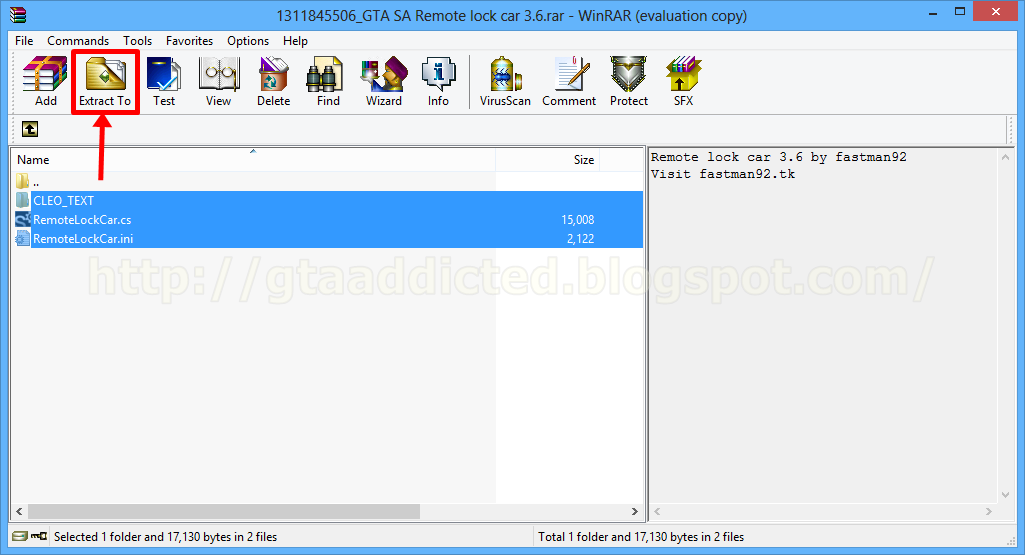Click the 'Remote lock car 3.6 by fastman92' comment text
This screenshot has width=1025, height=555.
[x=779, y=157]
